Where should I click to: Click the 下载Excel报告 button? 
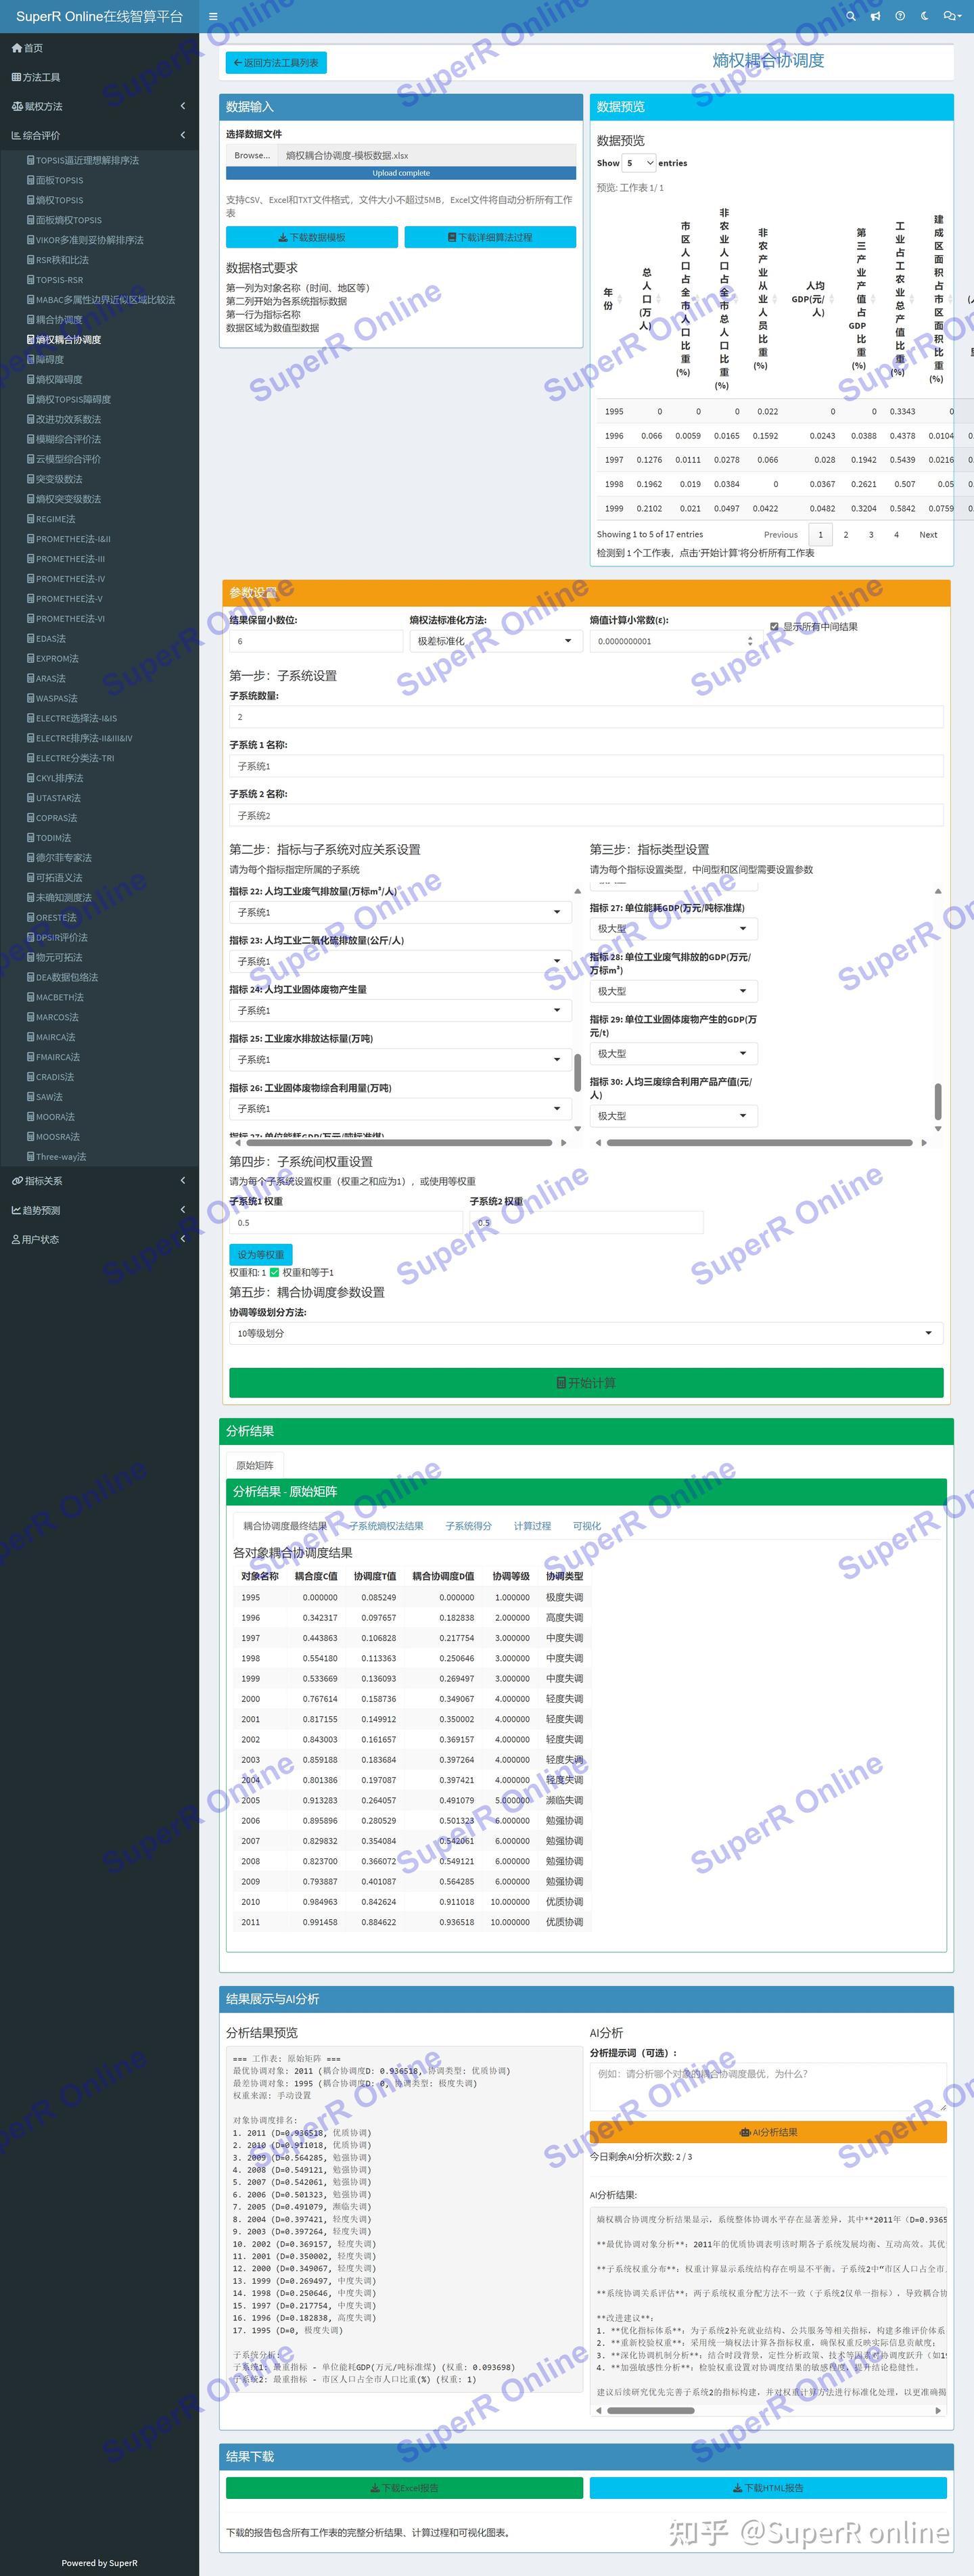click(x=404, y=2487)
